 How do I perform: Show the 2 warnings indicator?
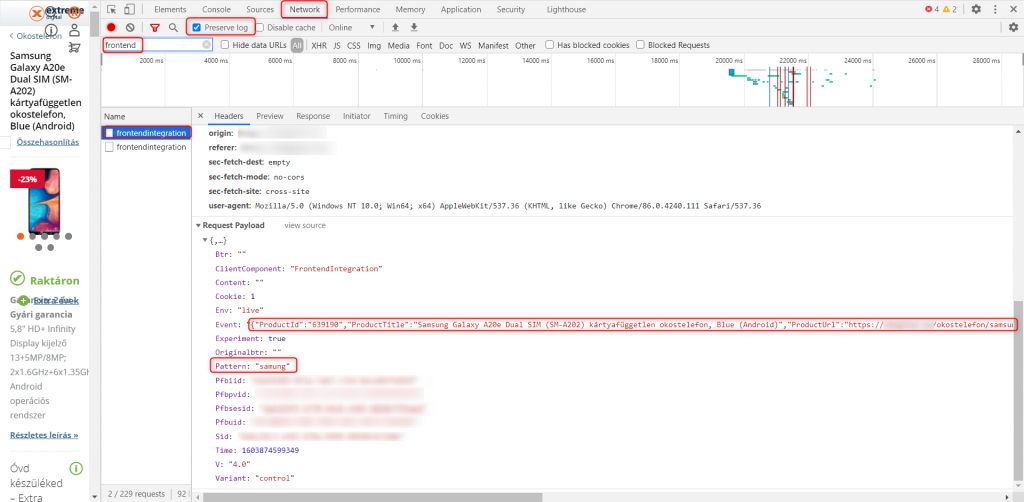pyautogui.click(x=950, y=9)
